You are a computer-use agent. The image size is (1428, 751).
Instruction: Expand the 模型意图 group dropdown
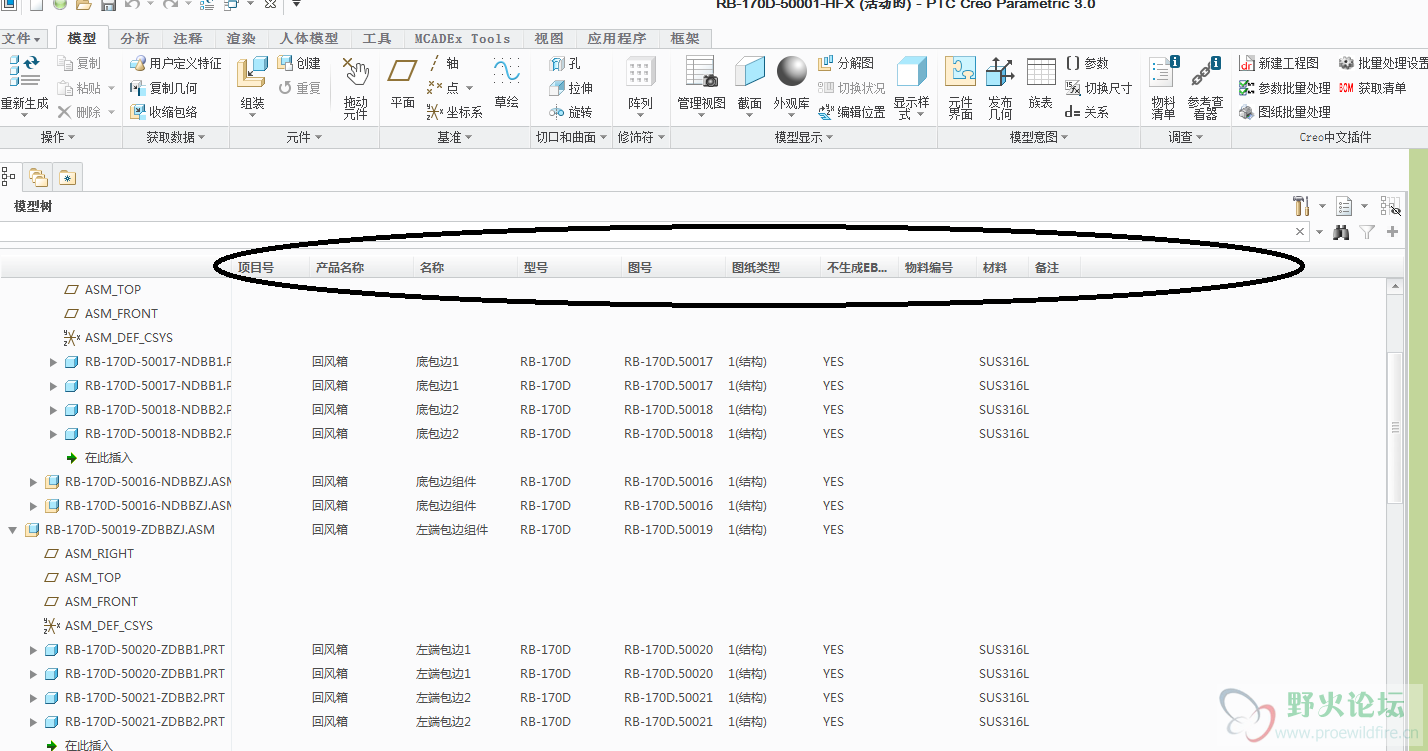1039,138
